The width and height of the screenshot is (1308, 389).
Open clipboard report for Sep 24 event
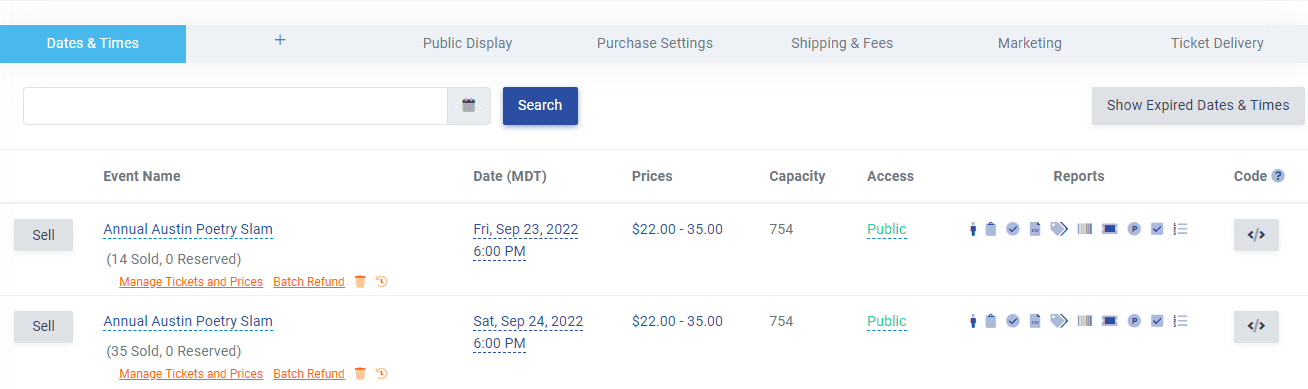click(991, 321)
